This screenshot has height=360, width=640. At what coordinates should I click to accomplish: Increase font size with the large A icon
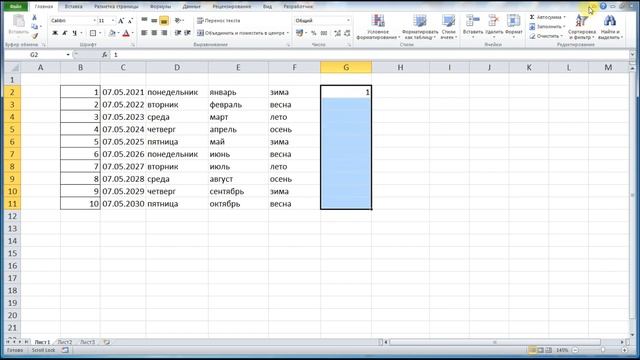point(121,20)
